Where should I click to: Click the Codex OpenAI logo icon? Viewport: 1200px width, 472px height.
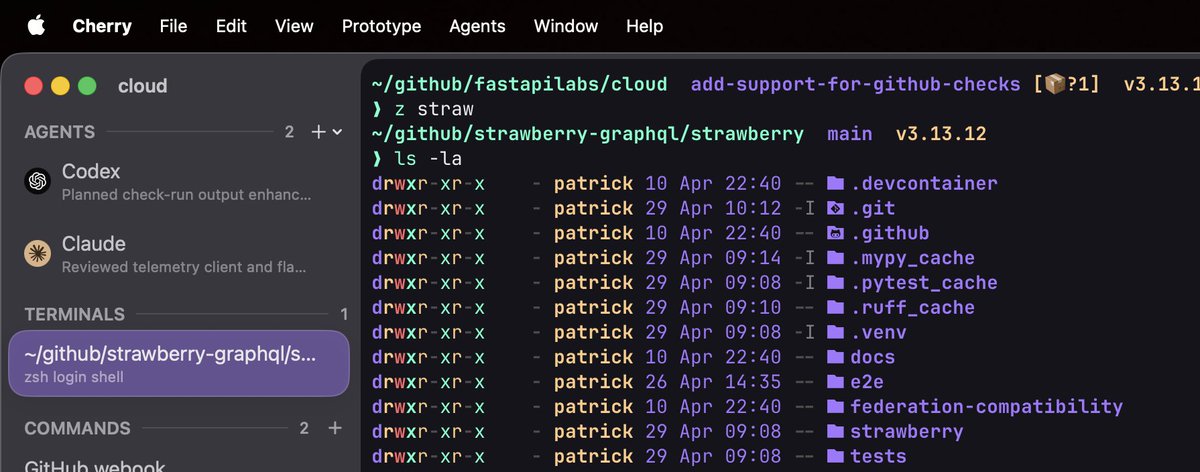(38, 181)
